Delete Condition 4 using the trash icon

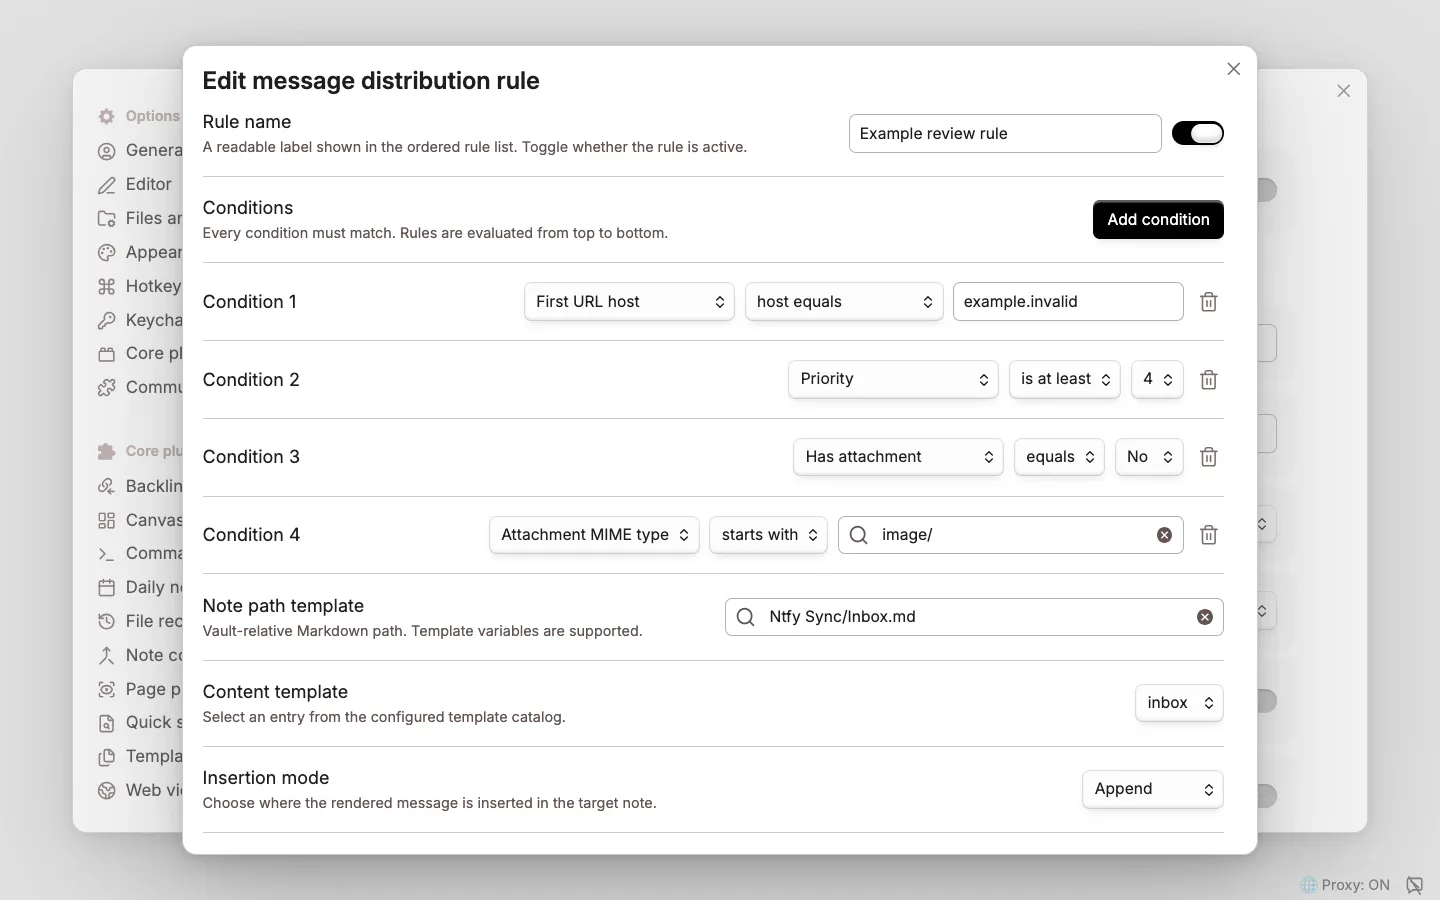[x=1208, y=535]
